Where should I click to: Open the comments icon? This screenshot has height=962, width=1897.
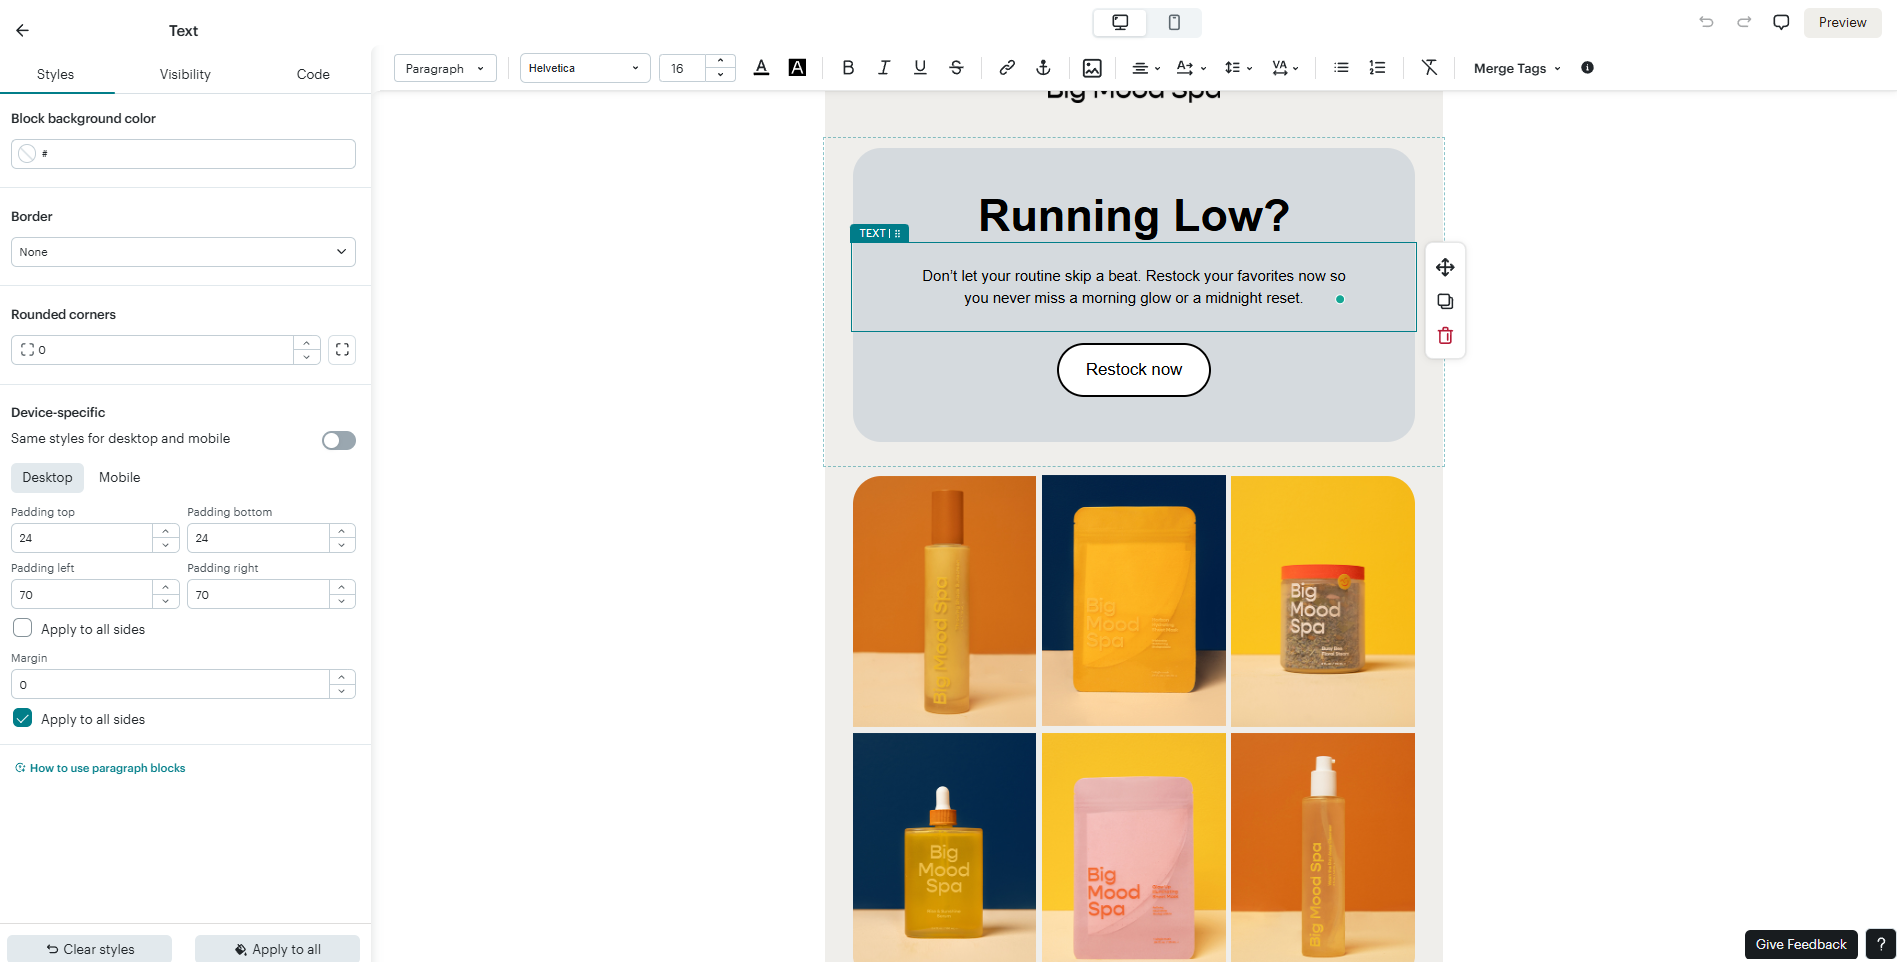[1781, 22]
